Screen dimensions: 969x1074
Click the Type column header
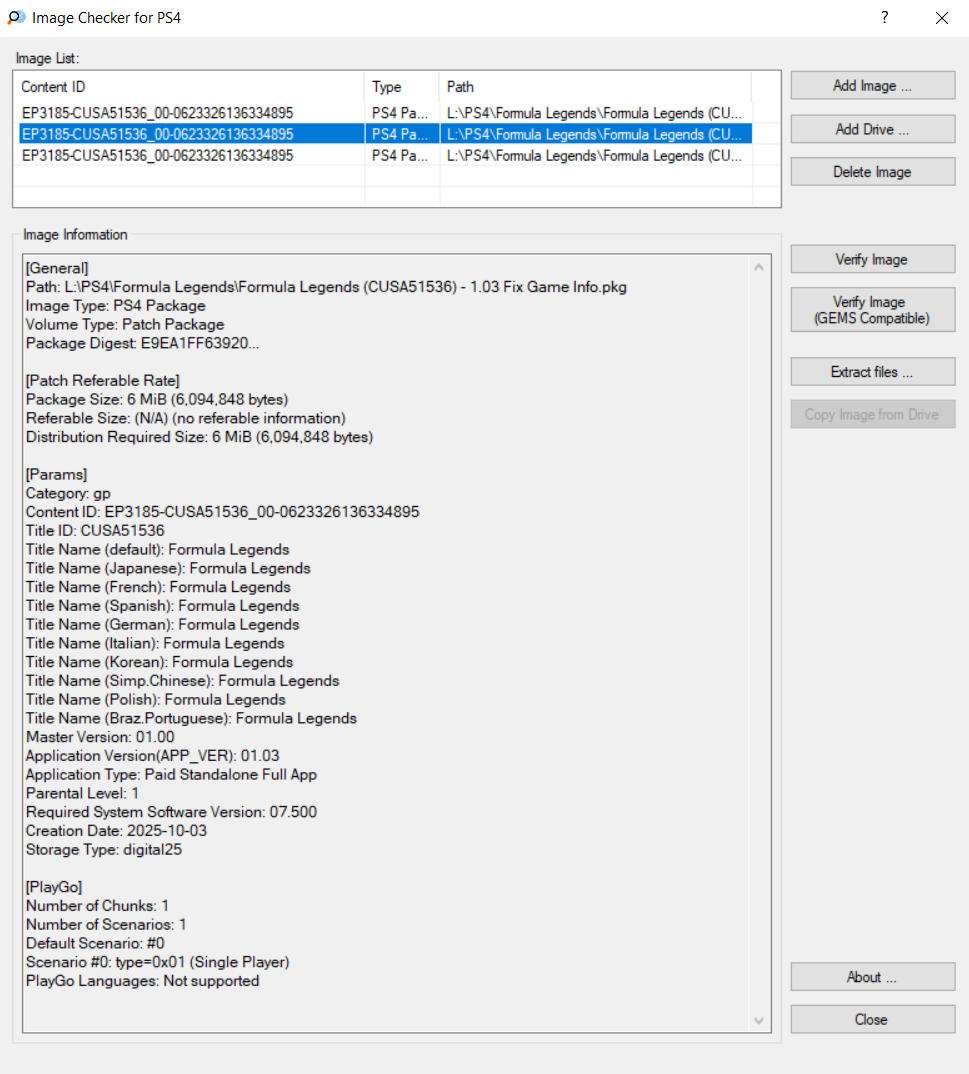coord(401,87)
